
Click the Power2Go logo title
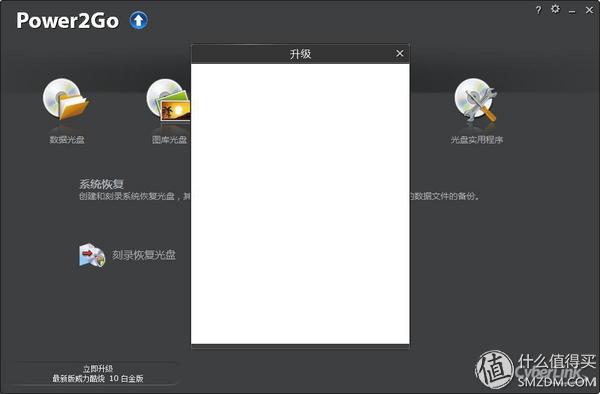click(67, 21)
